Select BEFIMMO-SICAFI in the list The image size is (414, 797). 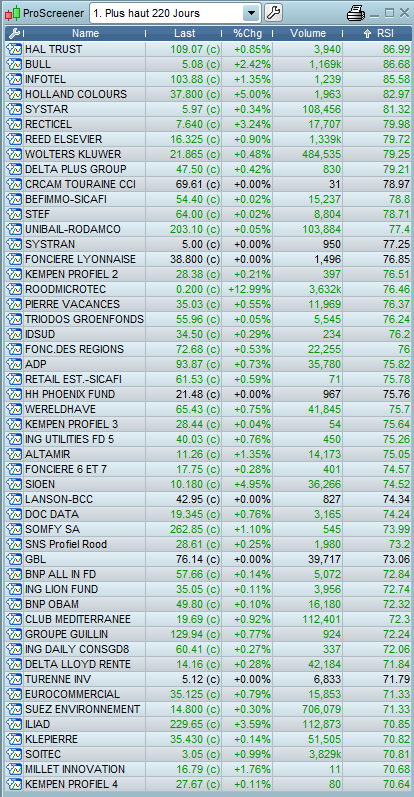66,199
